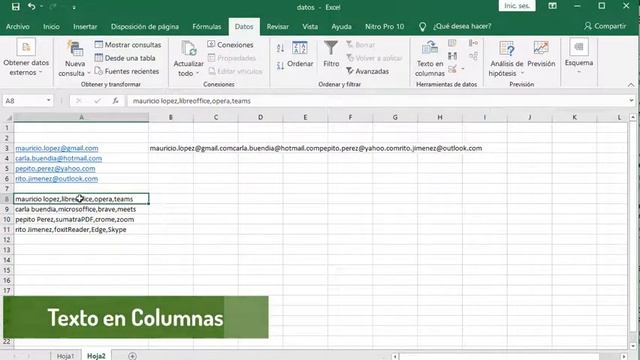Open the Ordenar sort dialog icon

tap(300, 54)
